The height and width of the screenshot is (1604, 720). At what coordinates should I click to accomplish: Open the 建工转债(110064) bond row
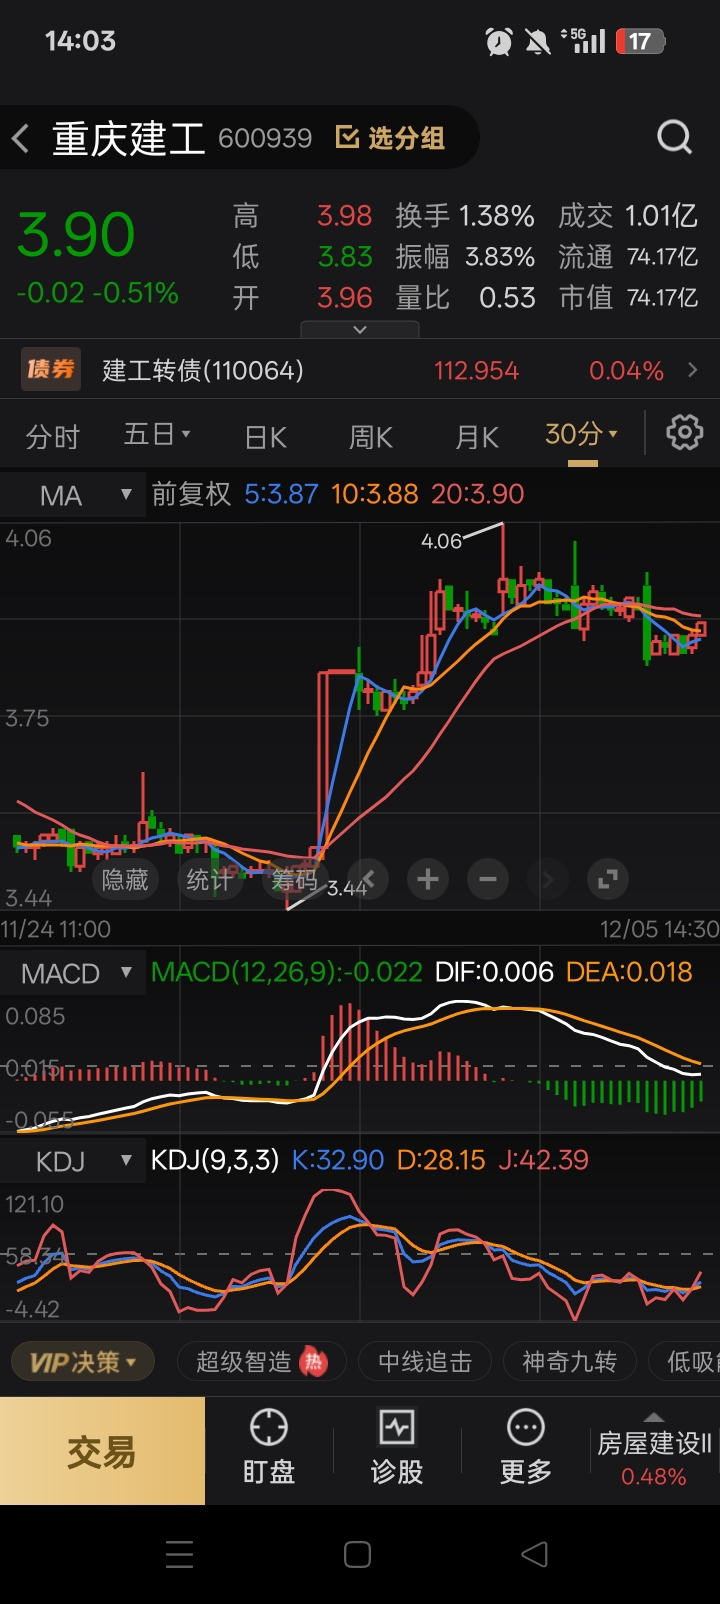(360, 371)
